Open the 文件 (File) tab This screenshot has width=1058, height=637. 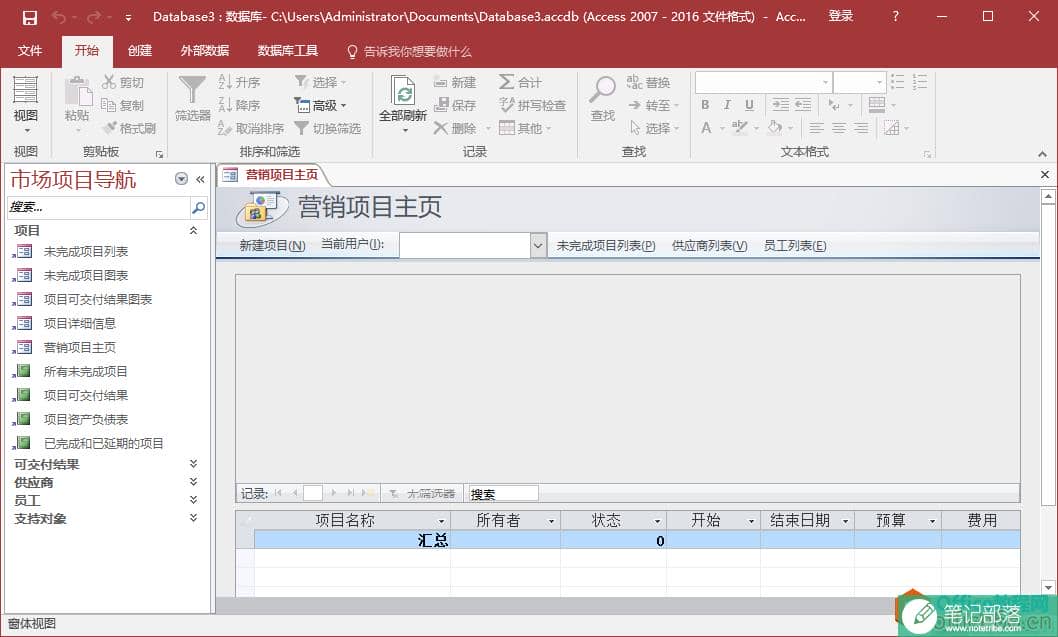click(x=30, y=51)
